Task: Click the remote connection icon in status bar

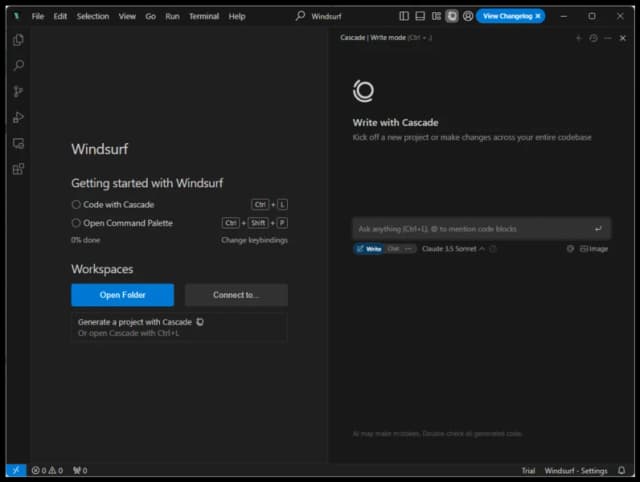Action: (16, 470)
